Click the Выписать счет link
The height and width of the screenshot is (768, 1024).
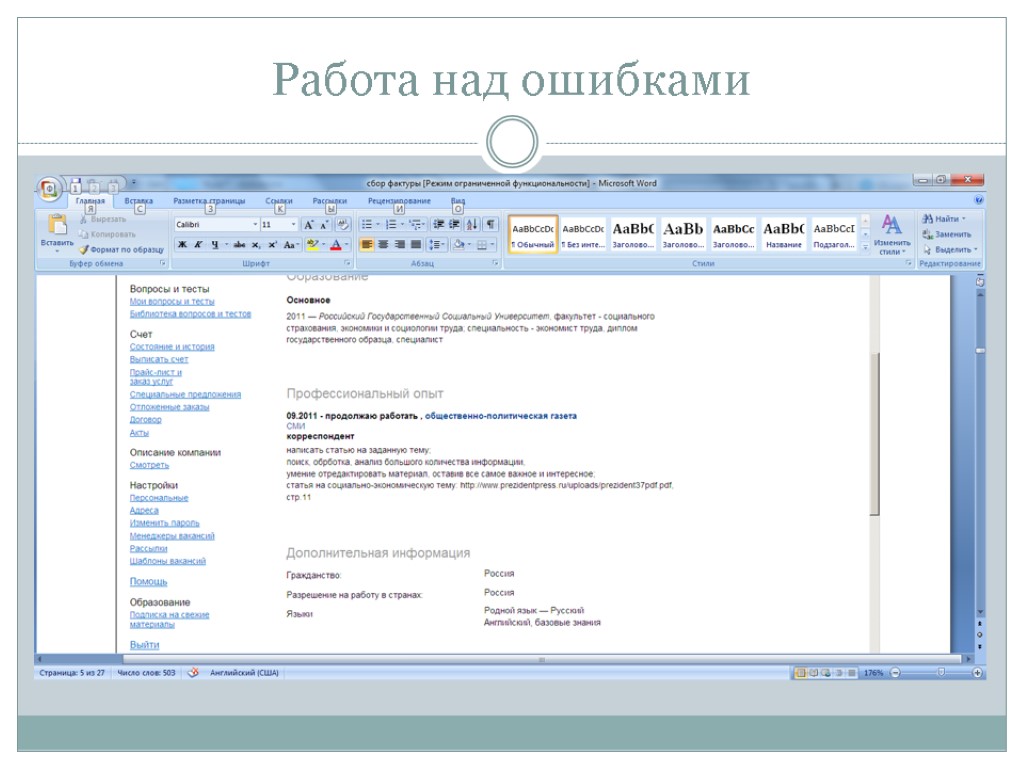tap(159, 359)
